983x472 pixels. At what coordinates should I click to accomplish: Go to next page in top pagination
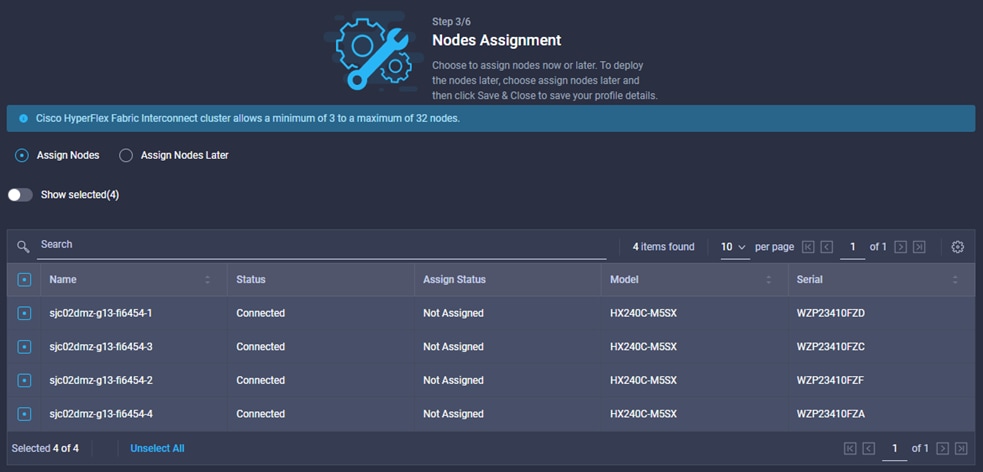(x=901, y=247)
